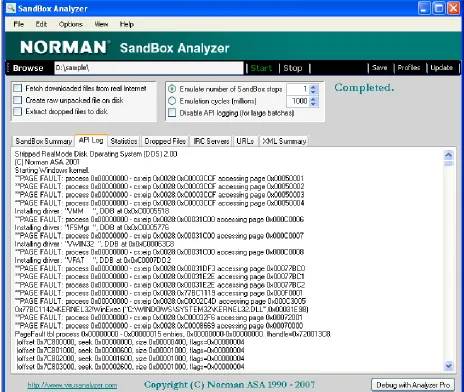Click the log line with offset 0x7C800000
The width and height of the screenshot is (464, 392).
coord(130,342)
